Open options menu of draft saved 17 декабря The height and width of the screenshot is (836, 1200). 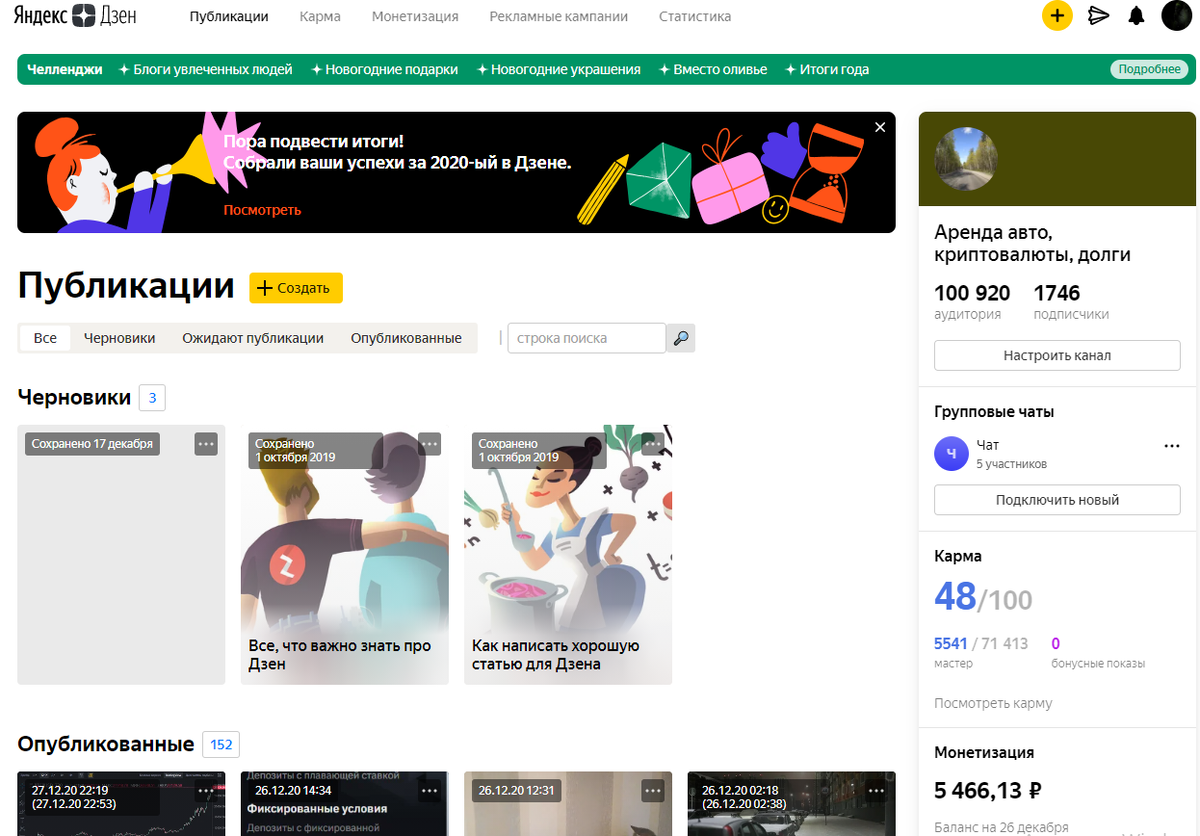pos(206,444)
